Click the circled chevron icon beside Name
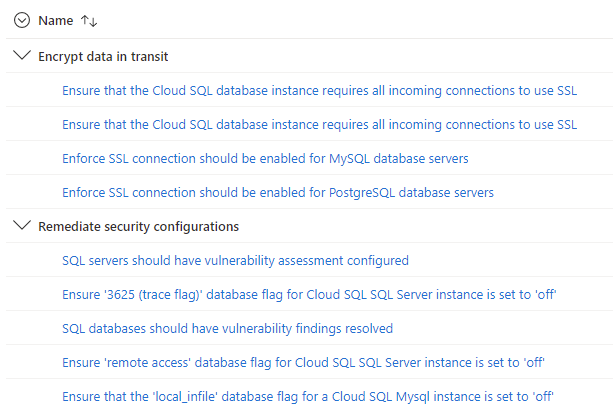 (22, 20)
